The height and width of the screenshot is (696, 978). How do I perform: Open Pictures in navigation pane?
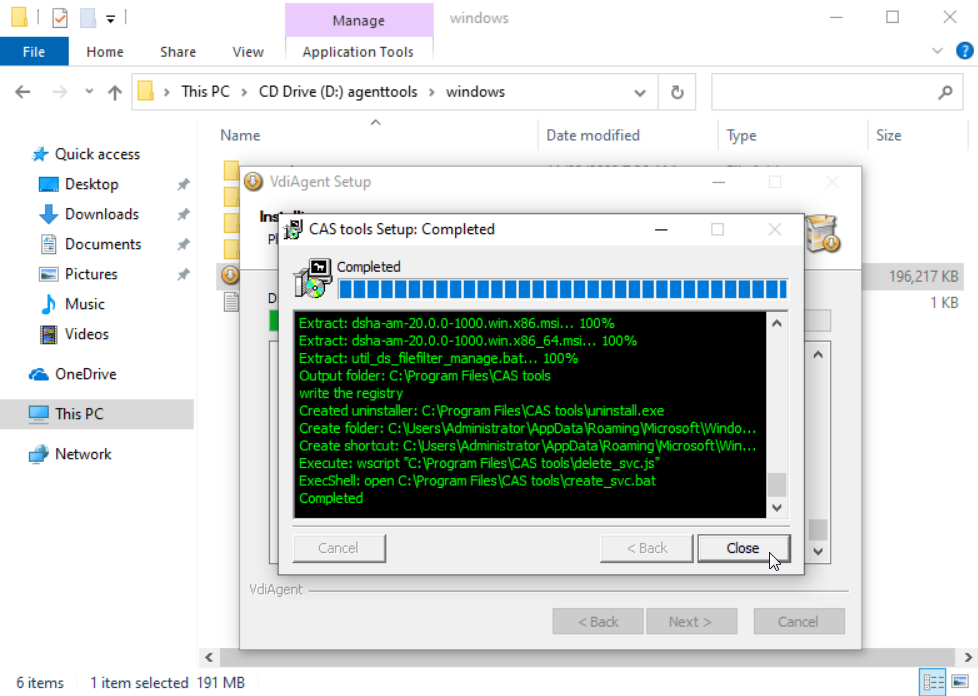point(91,274)
